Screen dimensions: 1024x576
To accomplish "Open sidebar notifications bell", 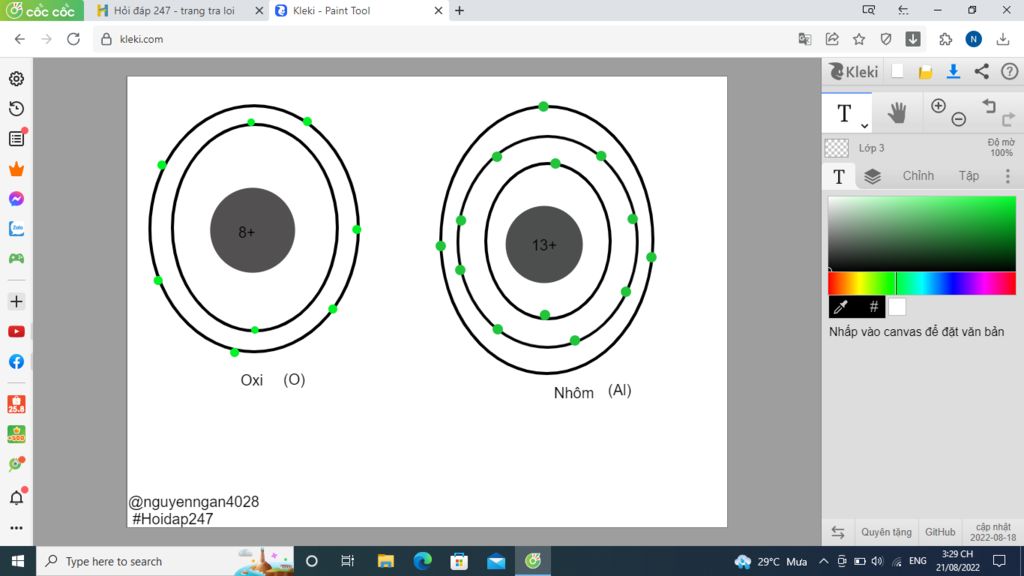I will pos(16,498).
